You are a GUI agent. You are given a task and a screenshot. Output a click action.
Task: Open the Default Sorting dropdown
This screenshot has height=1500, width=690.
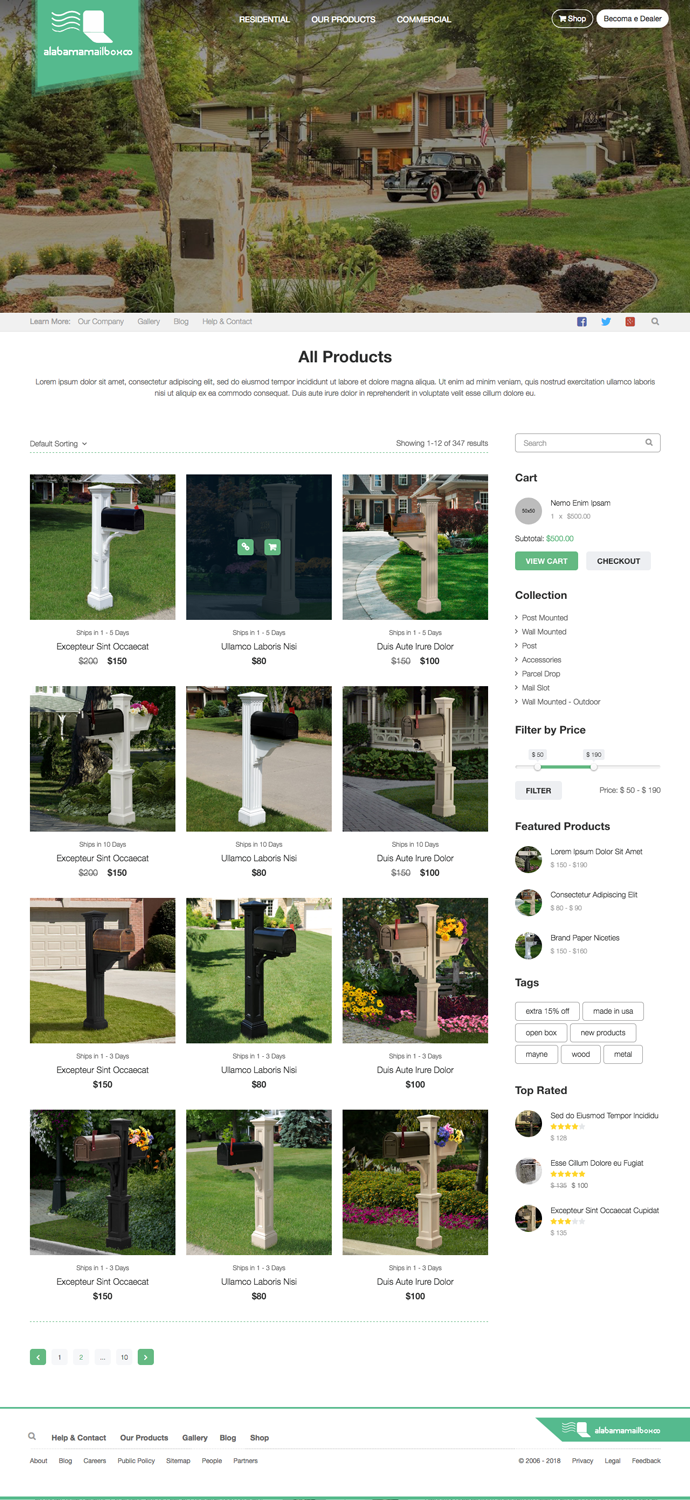click(x=58, y=443)
